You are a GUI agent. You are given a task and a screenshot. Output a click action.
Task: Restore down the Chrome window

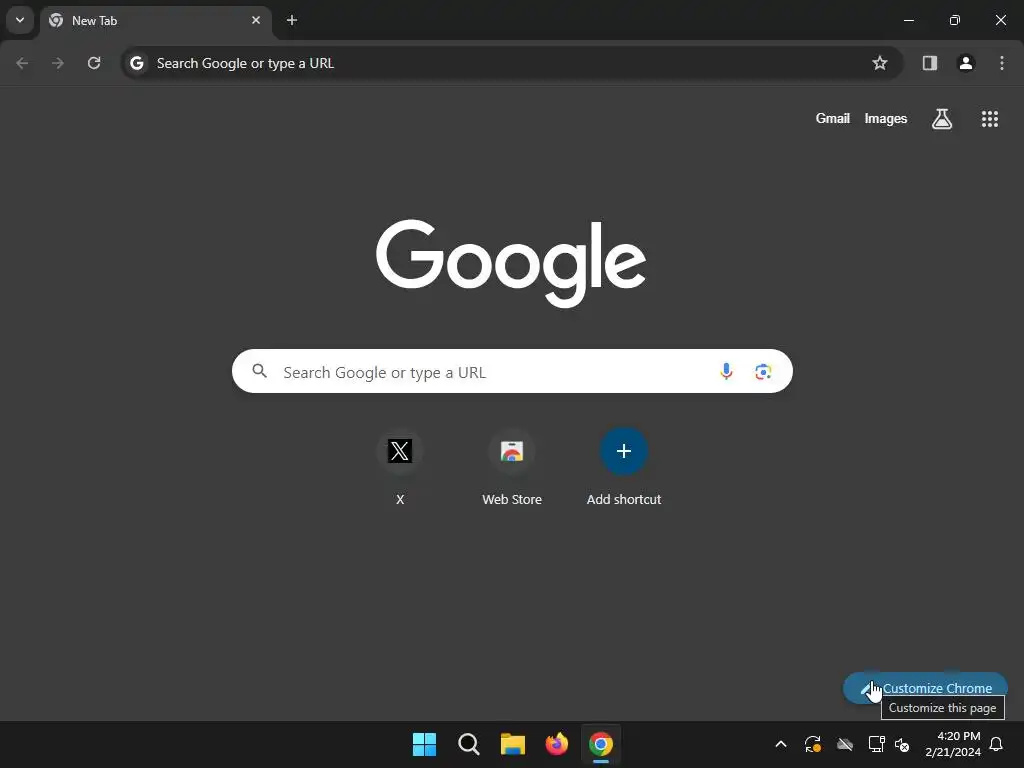click(955, 20)
